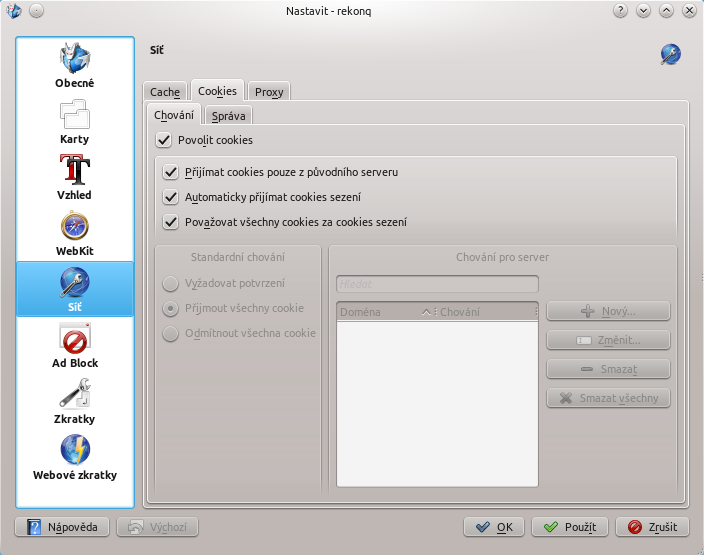Screen dimensions: 704x555
Task: Open the Ad Block settings section
Action: [75, 345]
